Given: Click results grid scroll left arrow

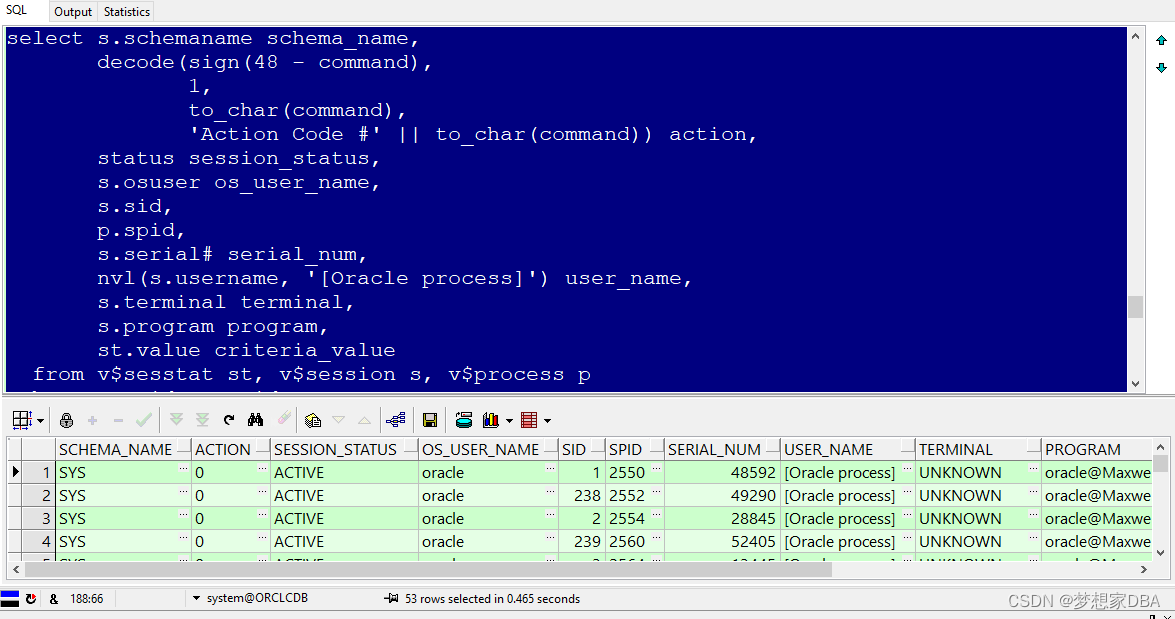Looking at the screenshot, I should click(x=16, y=570).
